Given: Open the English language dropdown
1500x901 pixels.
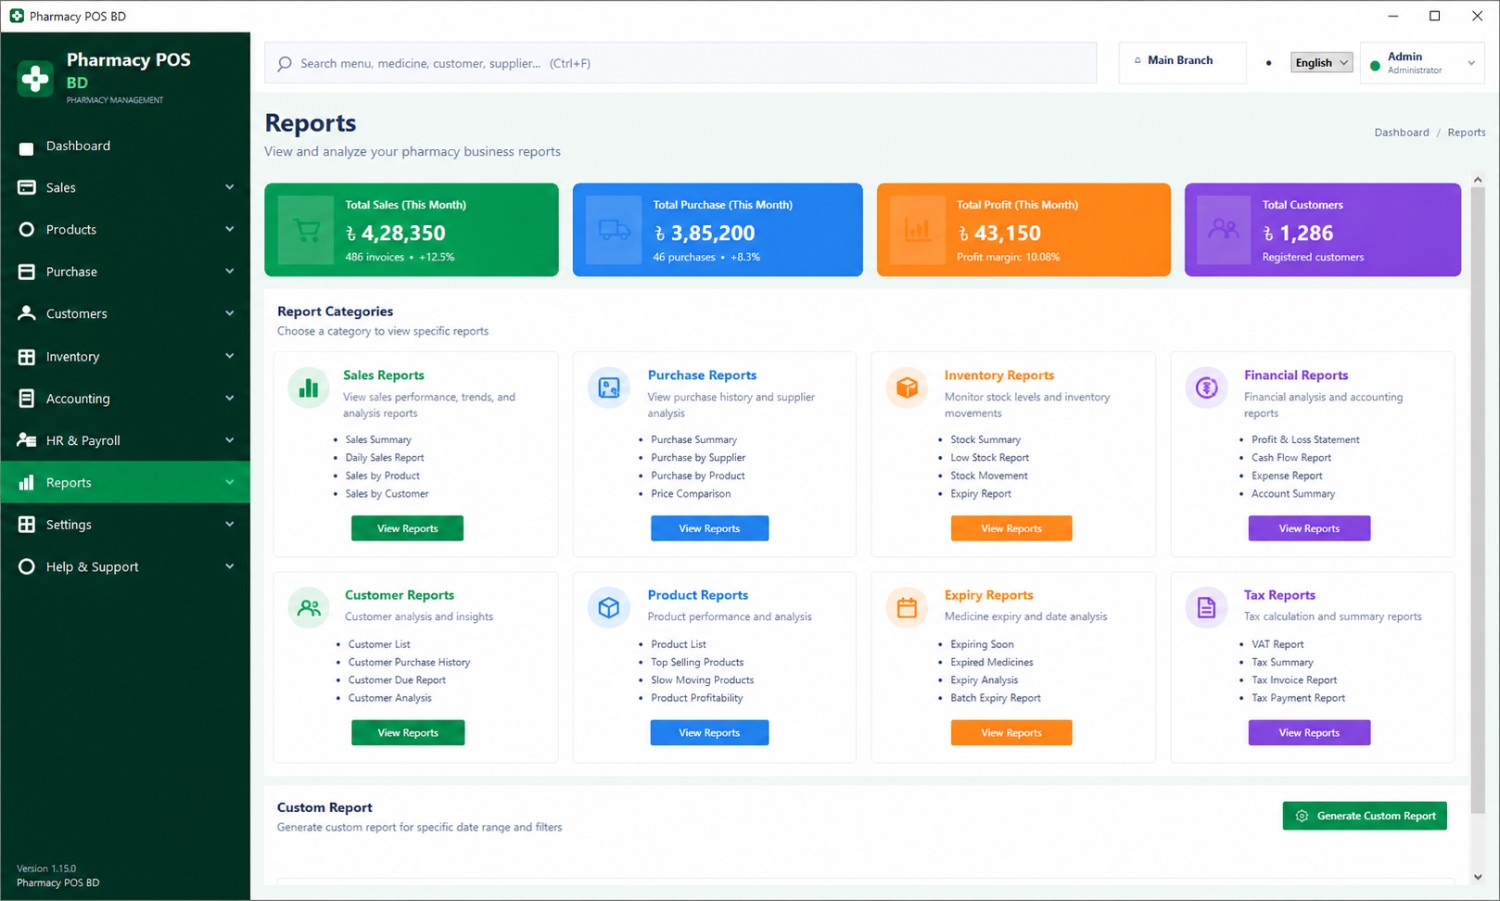Looking at the screenshot, I should click(x=1321, y=62).
